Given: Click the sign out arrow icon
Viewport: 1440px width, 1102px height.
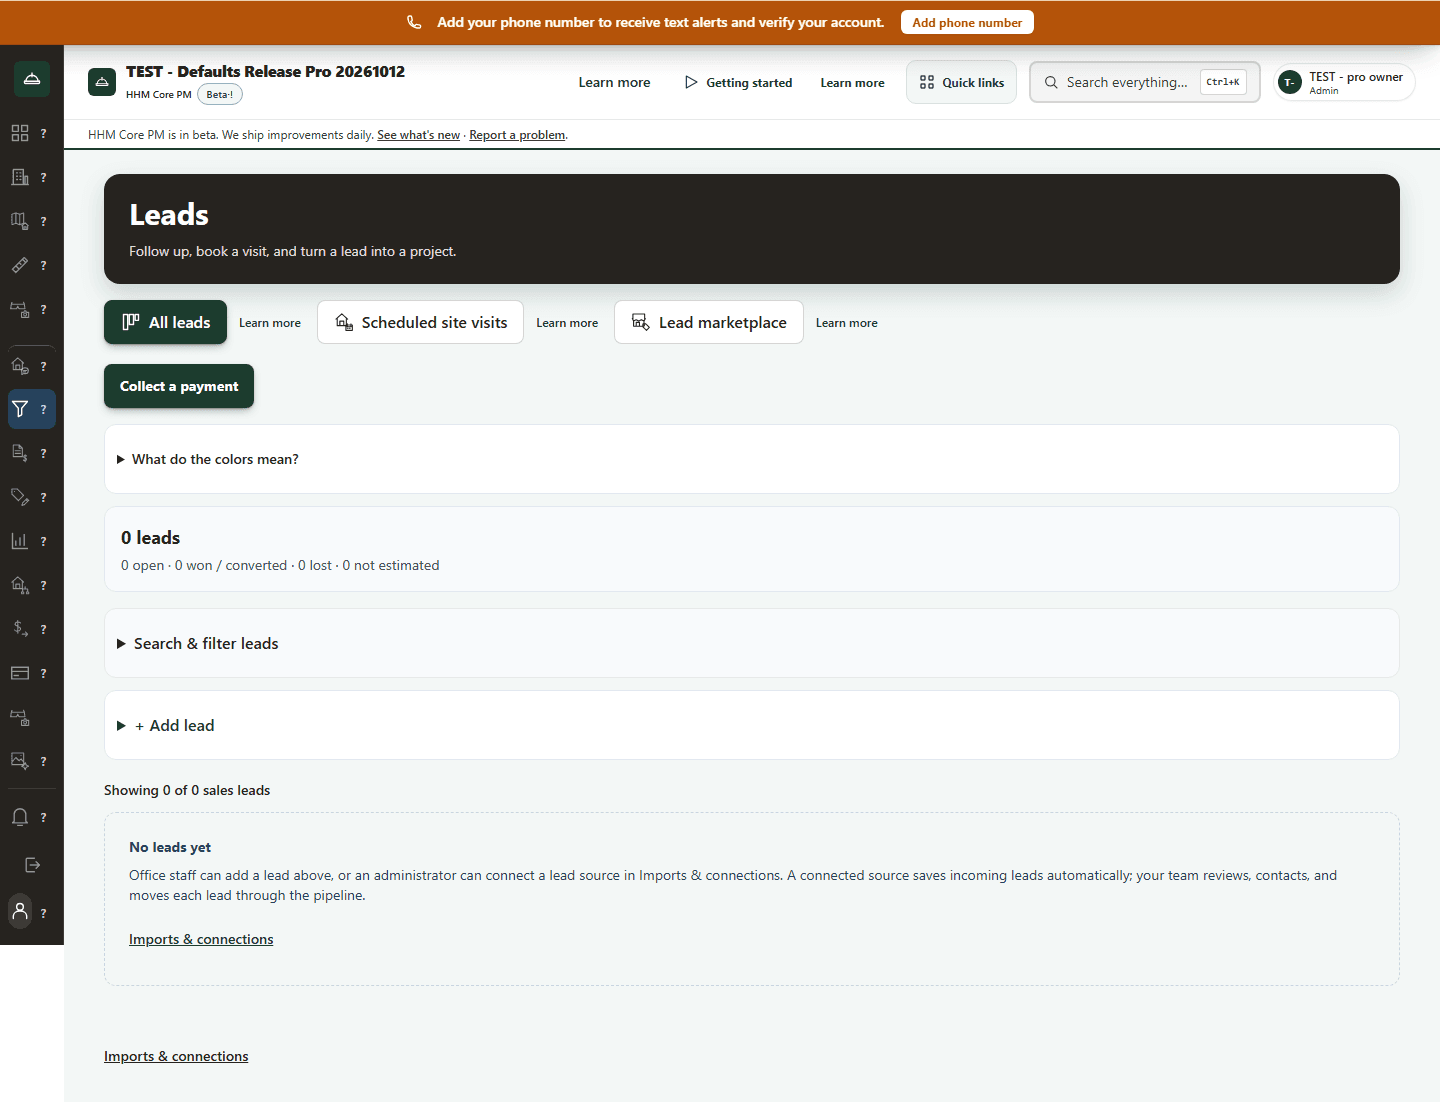Looking at the screenshot, I should 32,865.
